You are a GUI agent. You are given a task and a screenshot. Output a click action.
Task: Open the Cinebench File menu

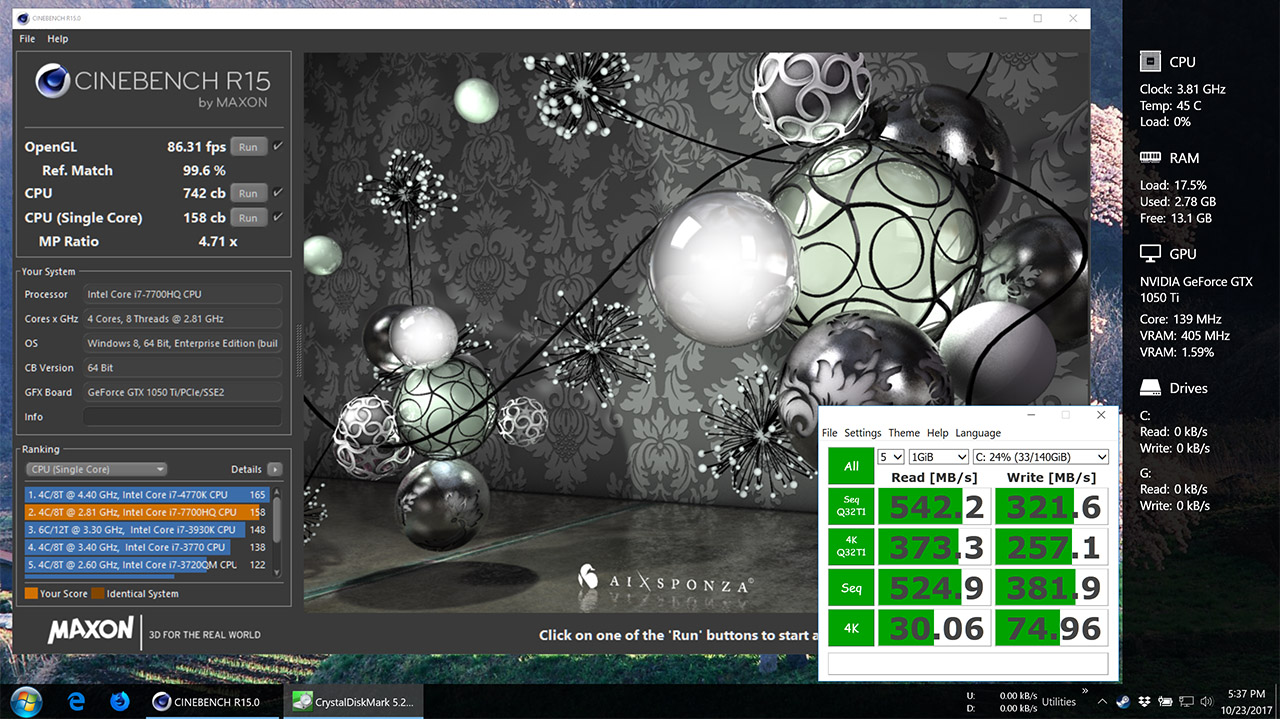point(27,39)
